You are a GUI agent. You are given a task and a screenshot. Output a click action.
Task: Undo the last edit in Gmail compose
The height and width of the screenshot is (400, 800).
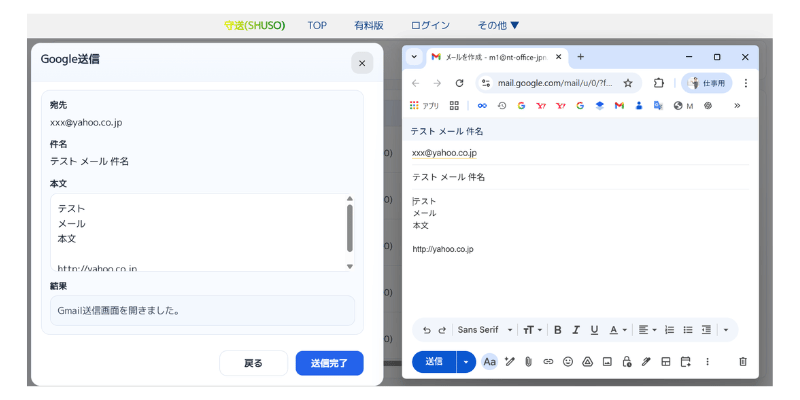(427, 330)
